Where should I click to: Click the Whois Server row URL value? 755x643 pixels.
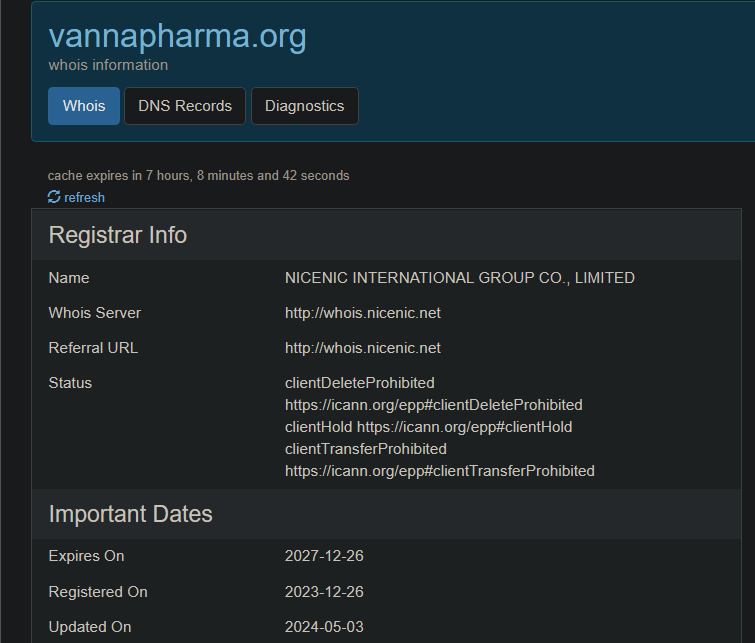tap(362, 313)
